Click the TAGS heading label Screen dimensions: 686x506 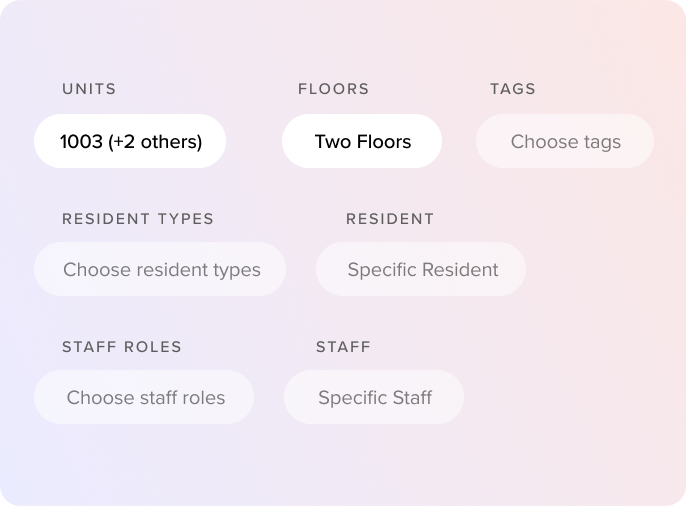[x=512, y=89]
